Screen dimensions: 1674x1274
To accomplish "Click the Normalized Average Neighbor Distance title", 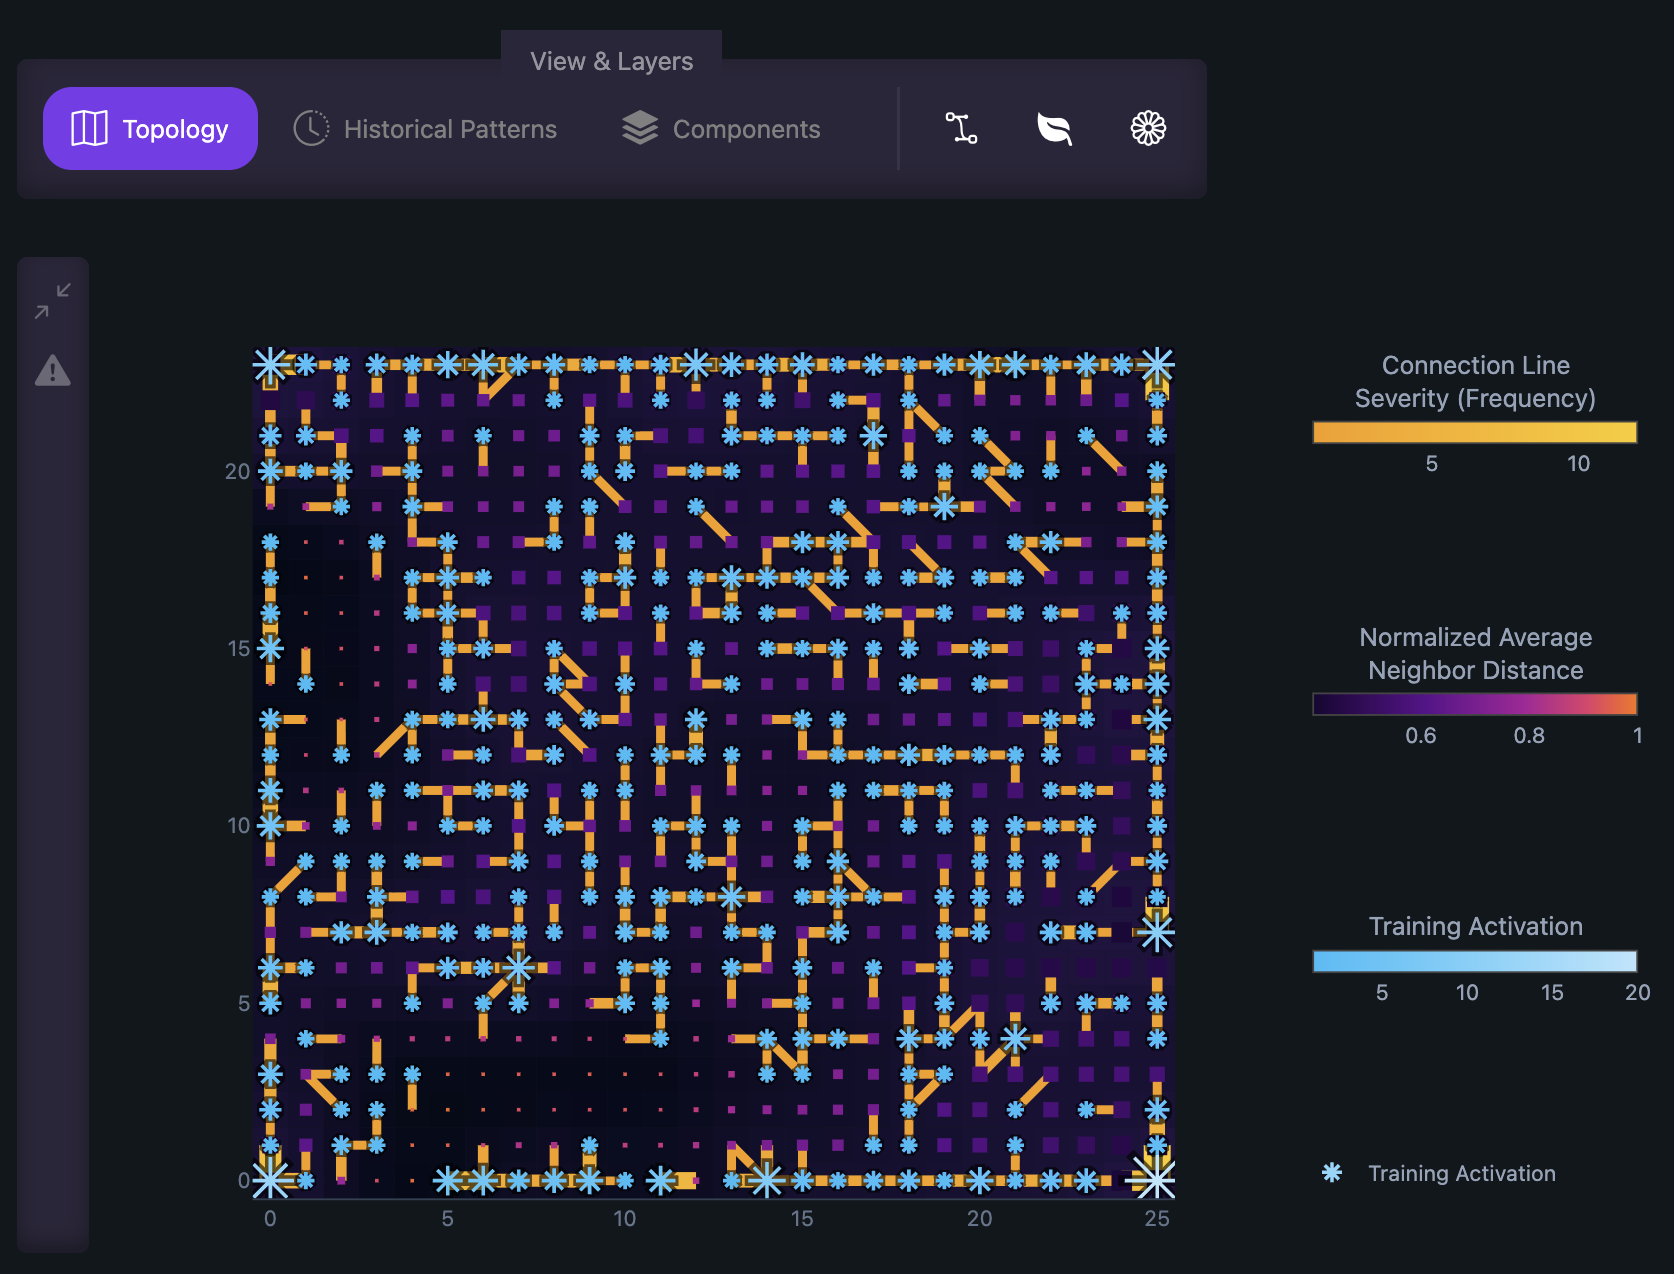I will coord(1475,654).
